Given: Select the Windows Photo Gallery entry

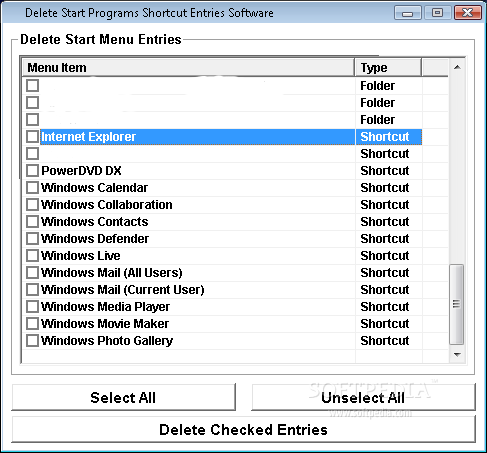Looking at the screenshot, I should pyautogui.click(x=107, y=341).
